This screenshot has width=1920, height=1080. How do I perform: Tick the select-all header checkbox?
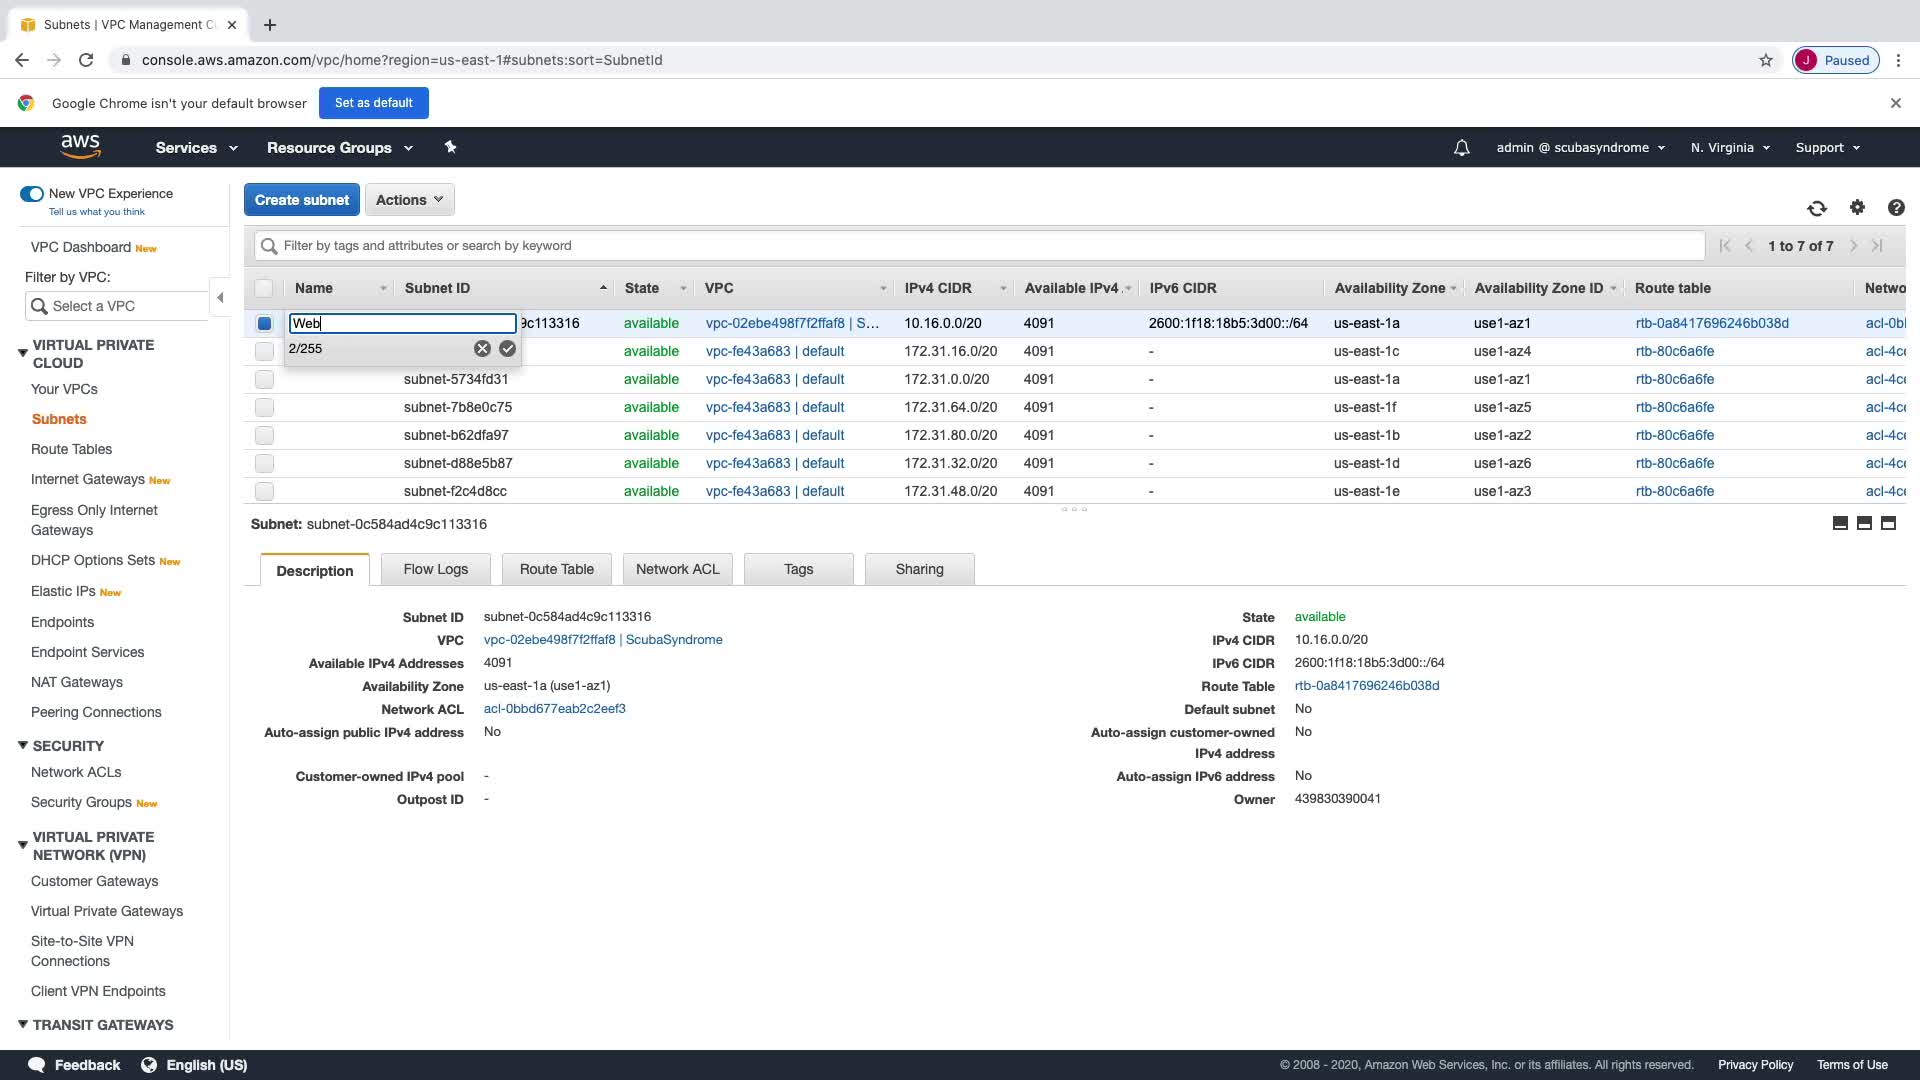pyautogui.click(x=264, y=289)
